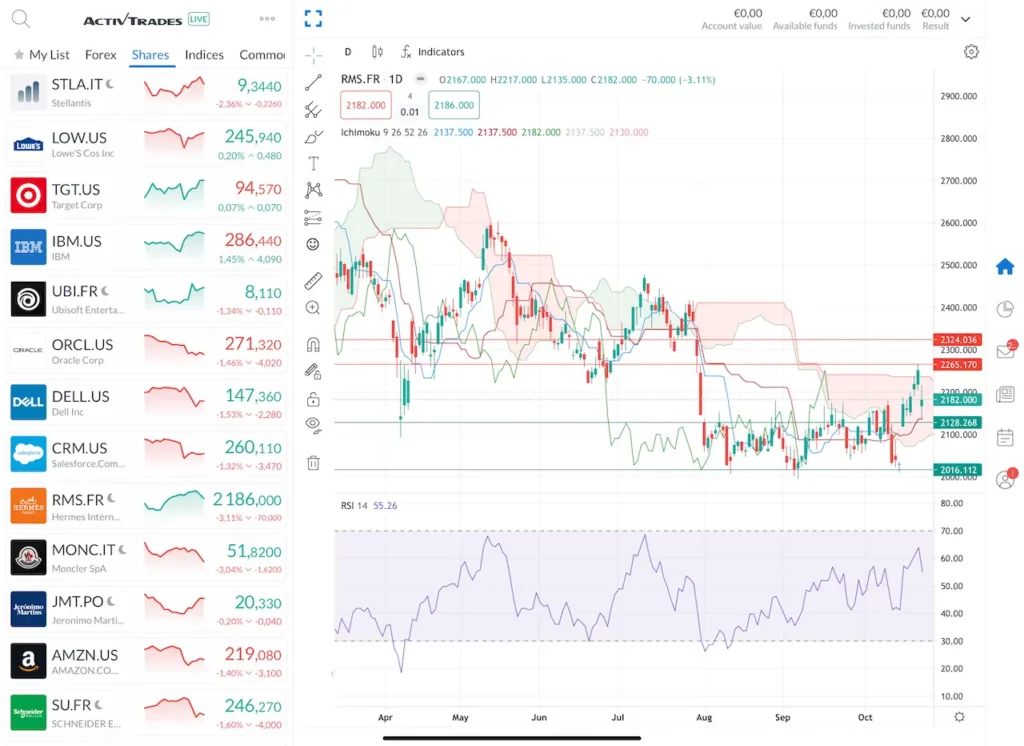
Task: Open the news panel in right sidebar
Action: click(x=1004, y=395)
